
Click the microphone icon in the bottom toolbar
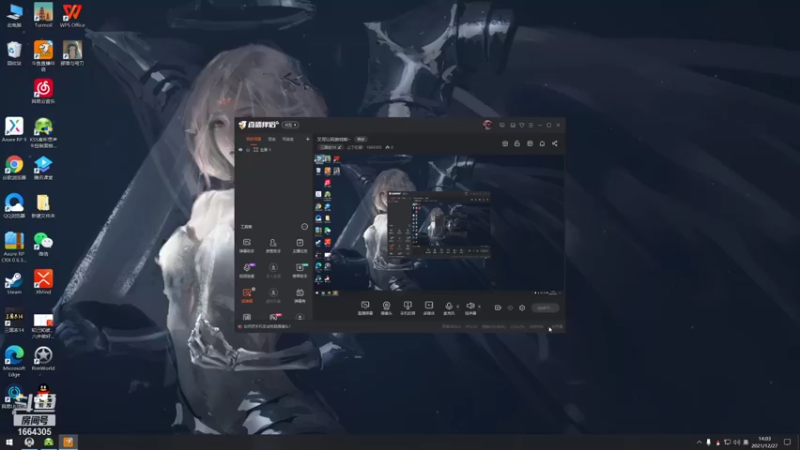click(x=448, y=308)
